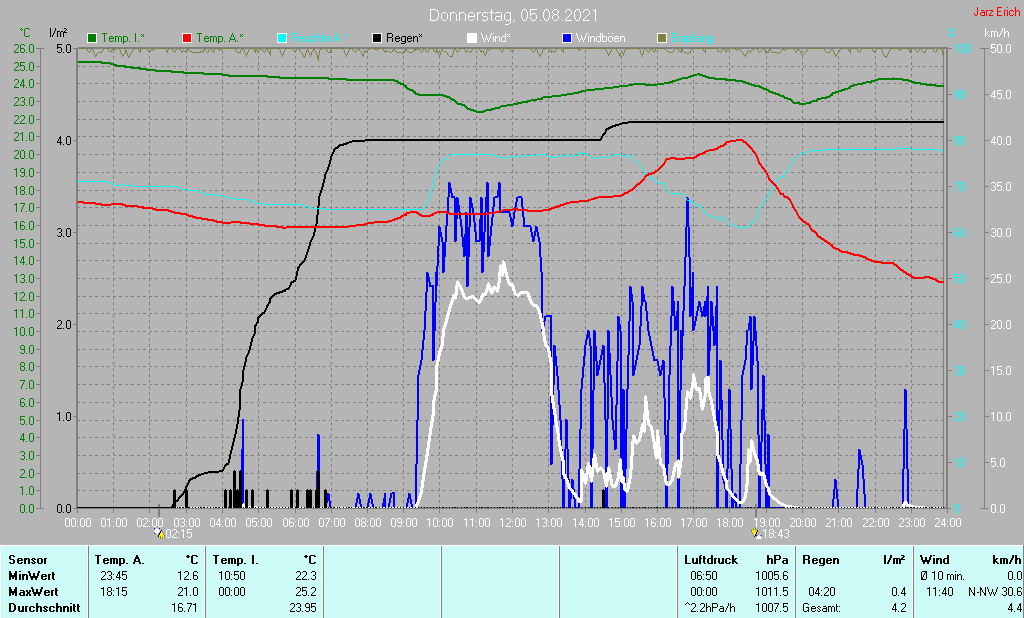Select the 'Temp. I.*' legend label

point(123,39)
